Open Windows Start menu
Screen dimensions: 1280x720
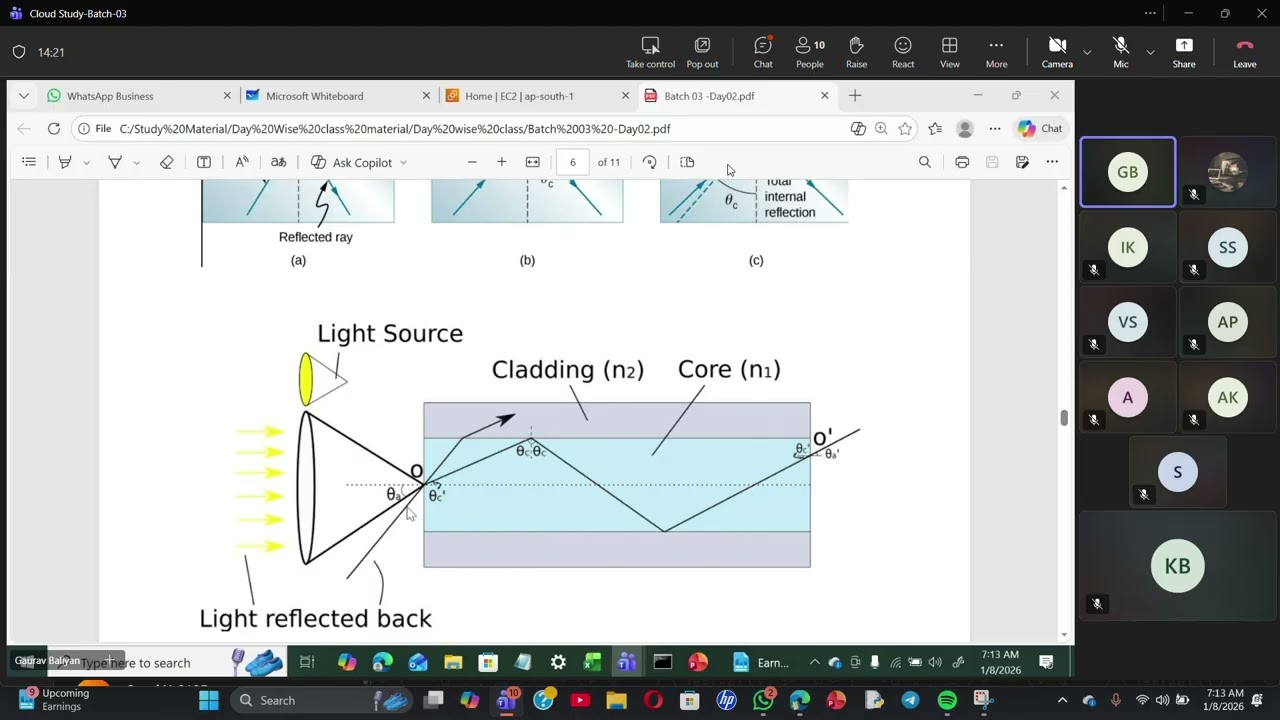point(209,701)
